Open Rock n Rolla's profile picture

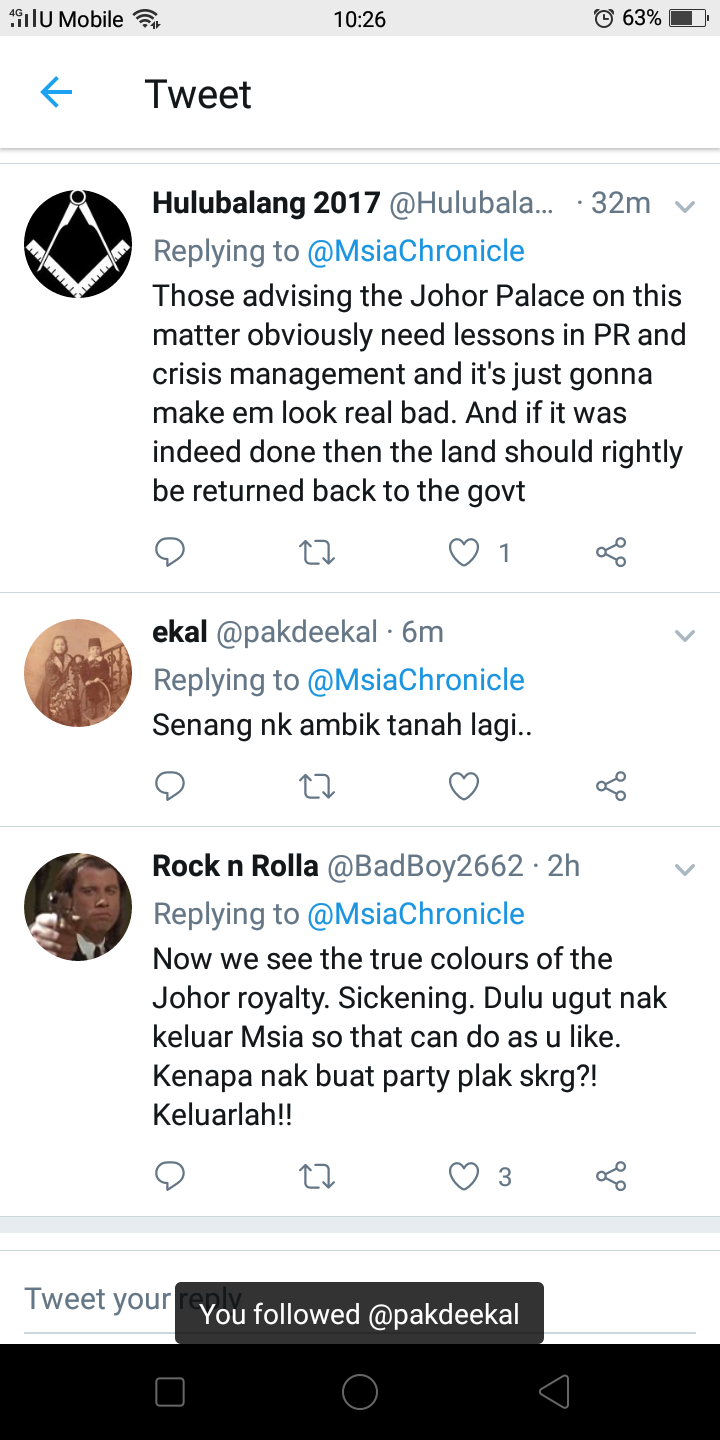pos(78,907)
